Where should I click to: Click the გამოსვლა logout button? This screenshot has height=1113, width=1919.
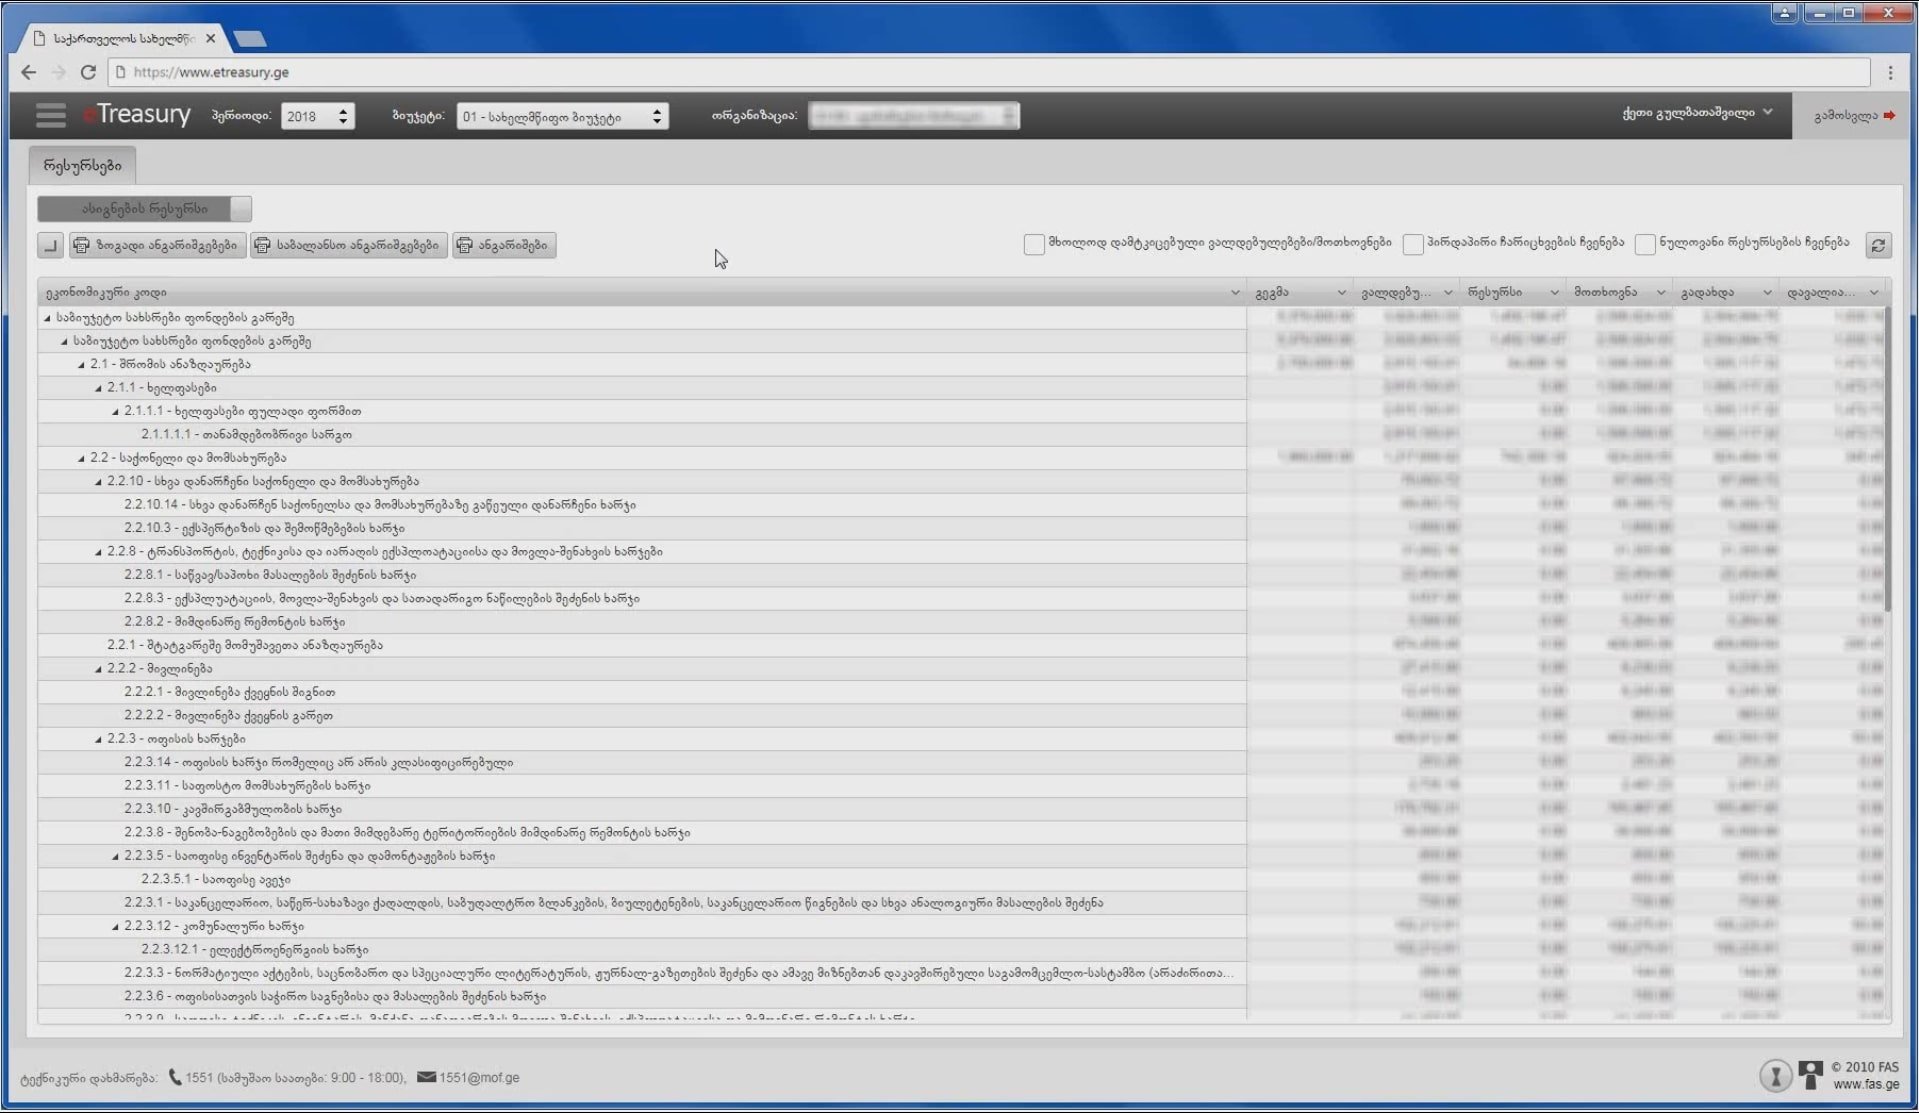coord(1853,116)
